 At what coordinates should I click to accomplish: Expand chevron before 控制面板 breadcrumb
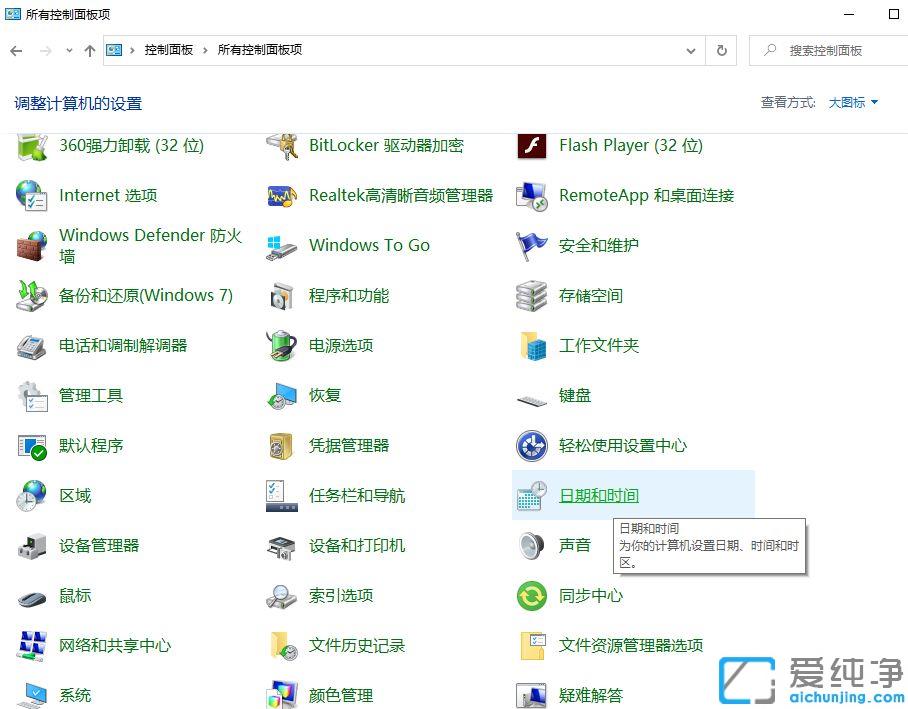point(132,50)
